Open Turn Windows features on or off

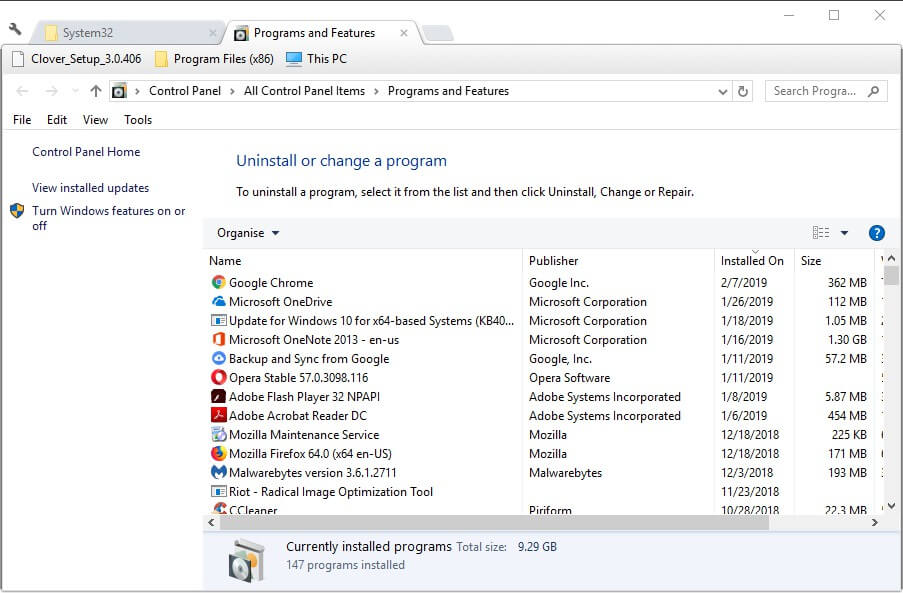click(x=109, y=218)
